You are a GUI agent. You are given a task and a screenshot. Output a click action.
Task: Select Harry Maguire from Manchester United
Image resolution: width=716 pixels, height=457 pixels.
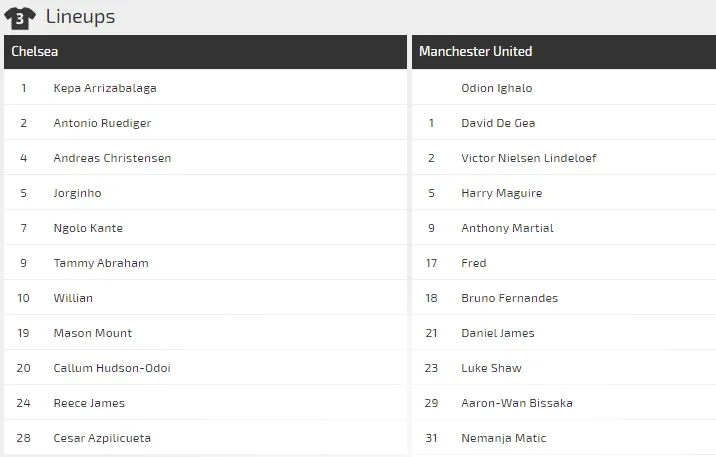502,193
